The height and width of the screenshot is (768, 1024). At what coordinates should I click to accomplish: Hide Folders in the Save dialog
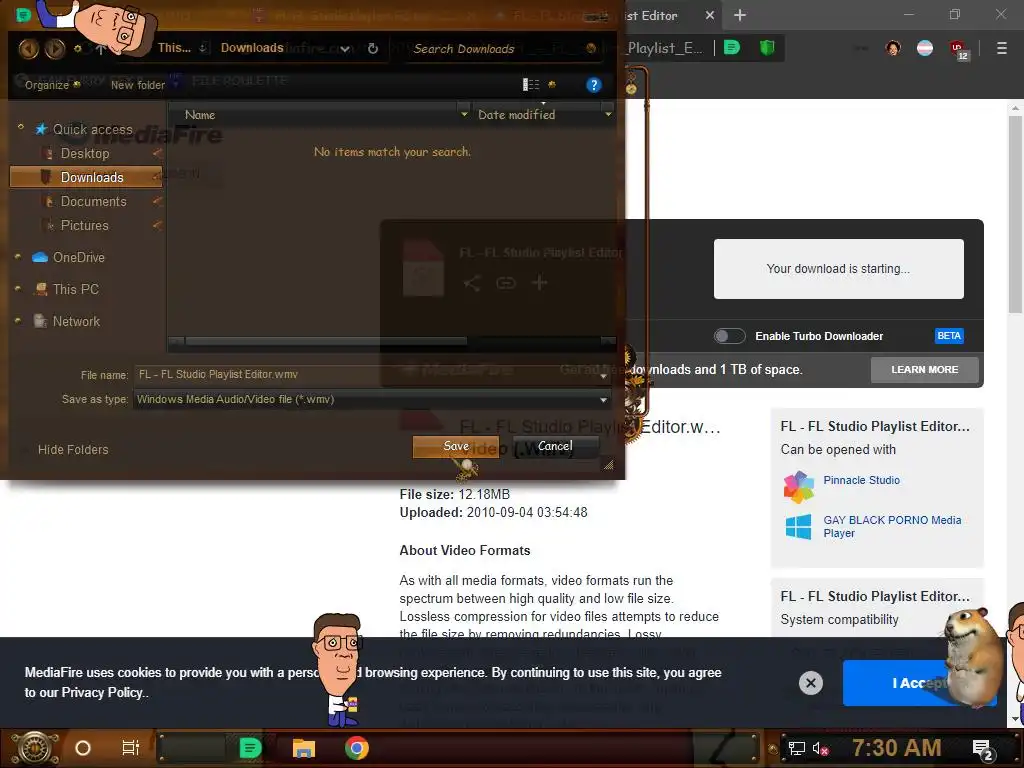pyautogui.click(x=72, y=449)
